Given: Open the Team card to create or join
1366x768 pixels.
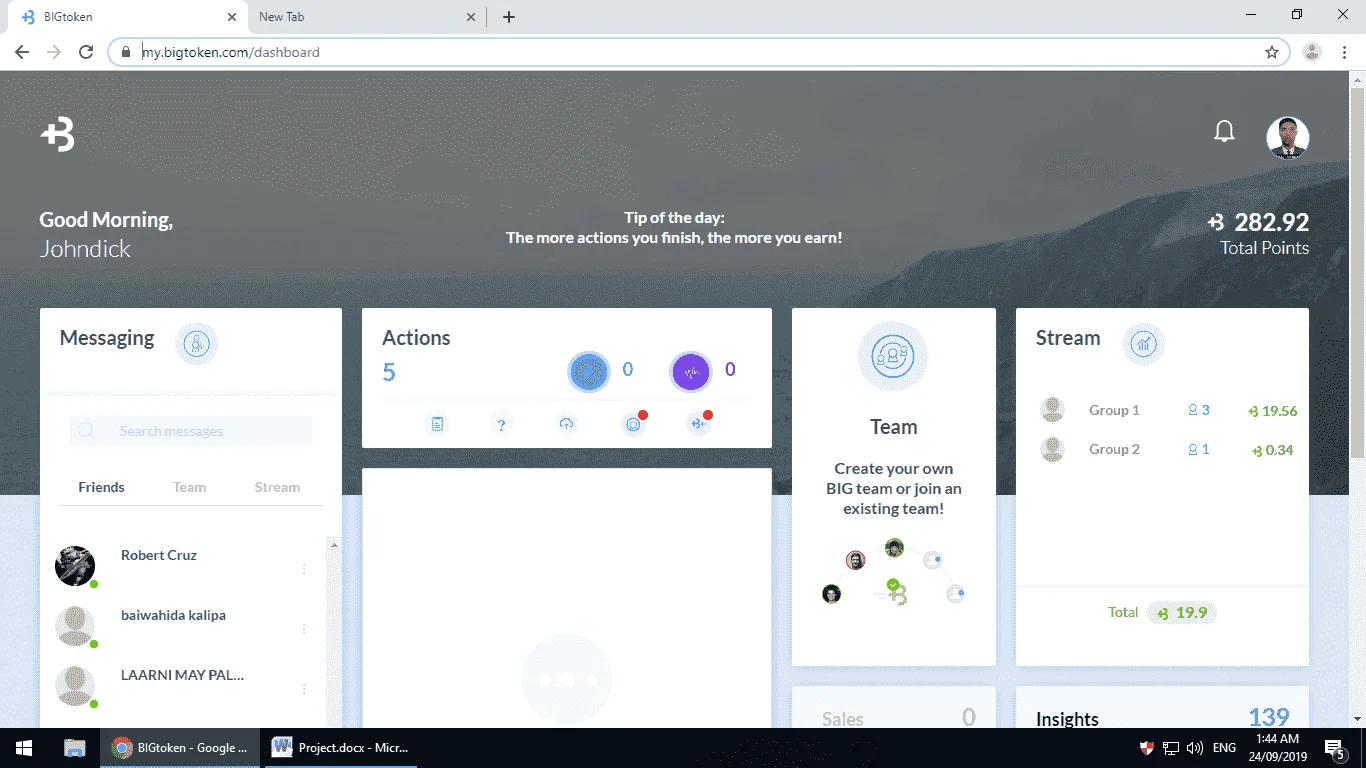Looking at the screenshot, I should pyautogui.click(x=894, y=487).
